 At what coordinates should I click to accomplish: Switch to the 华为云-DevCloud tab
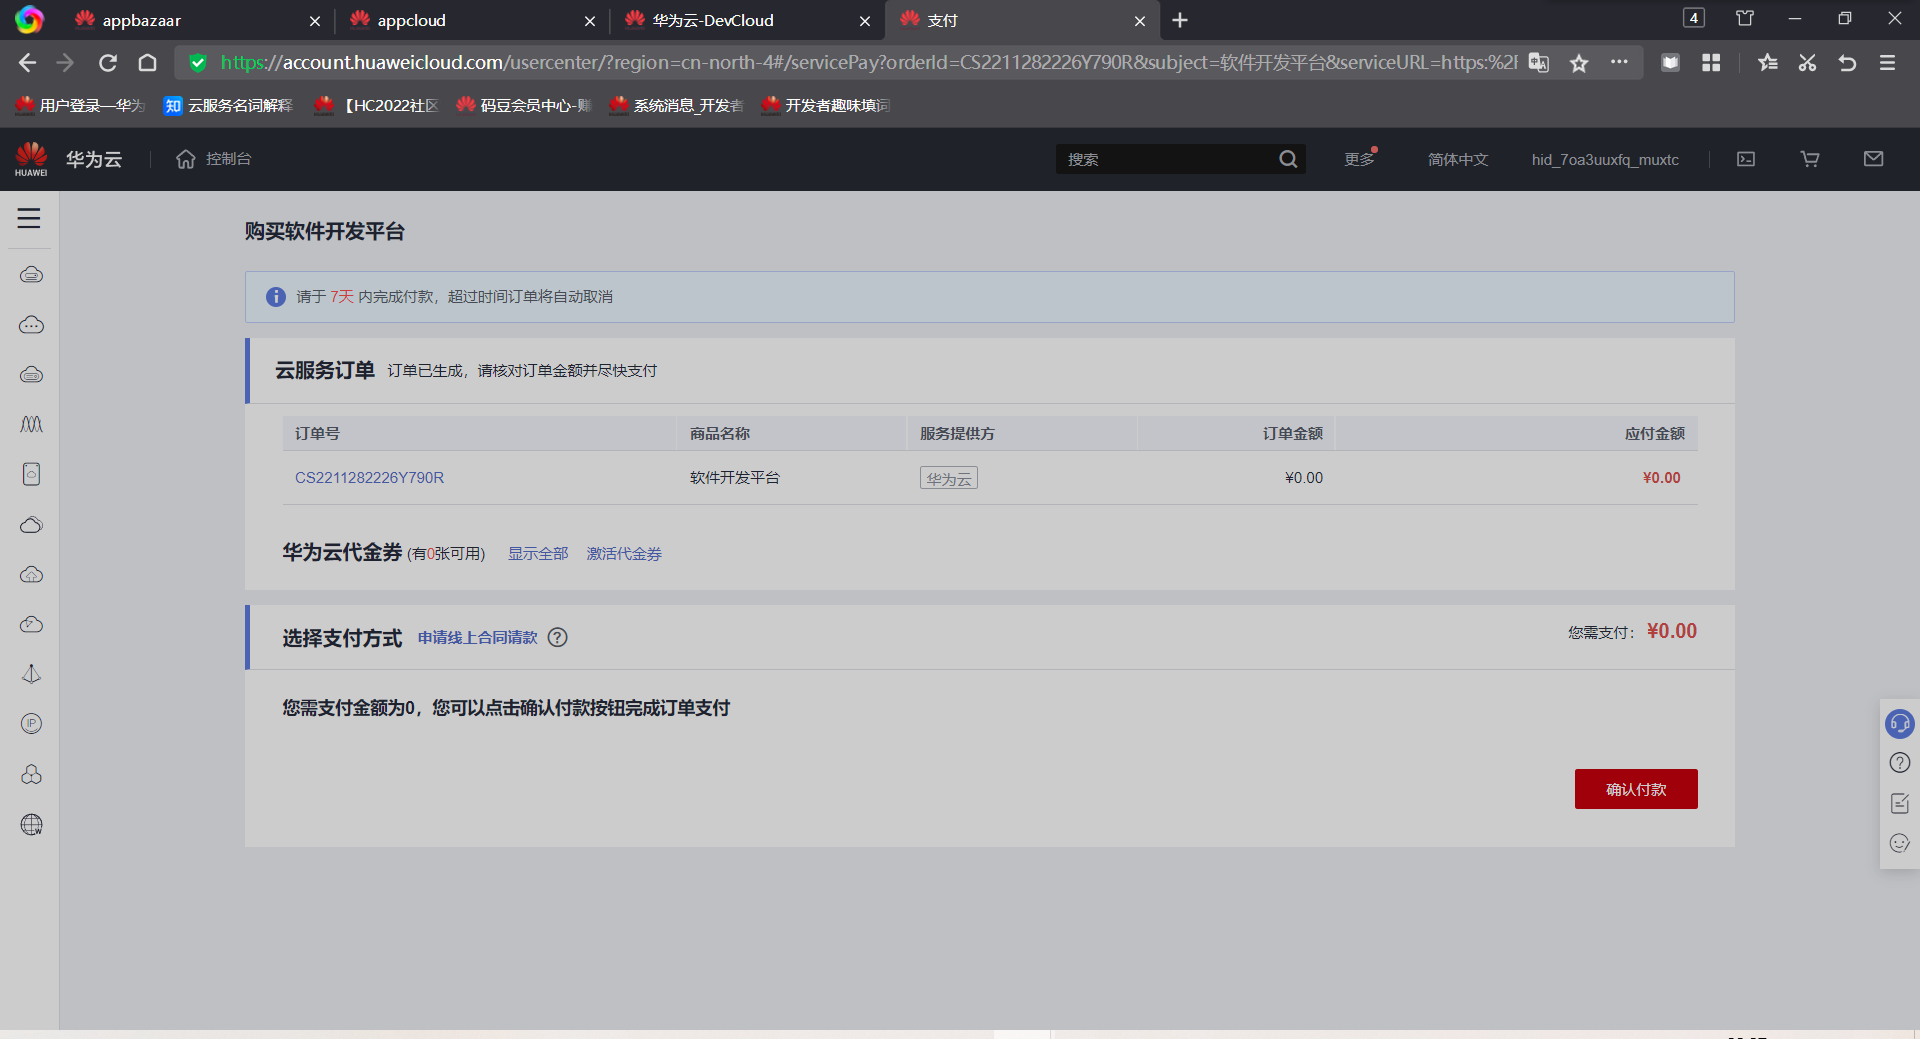click(x=745, y=20)
